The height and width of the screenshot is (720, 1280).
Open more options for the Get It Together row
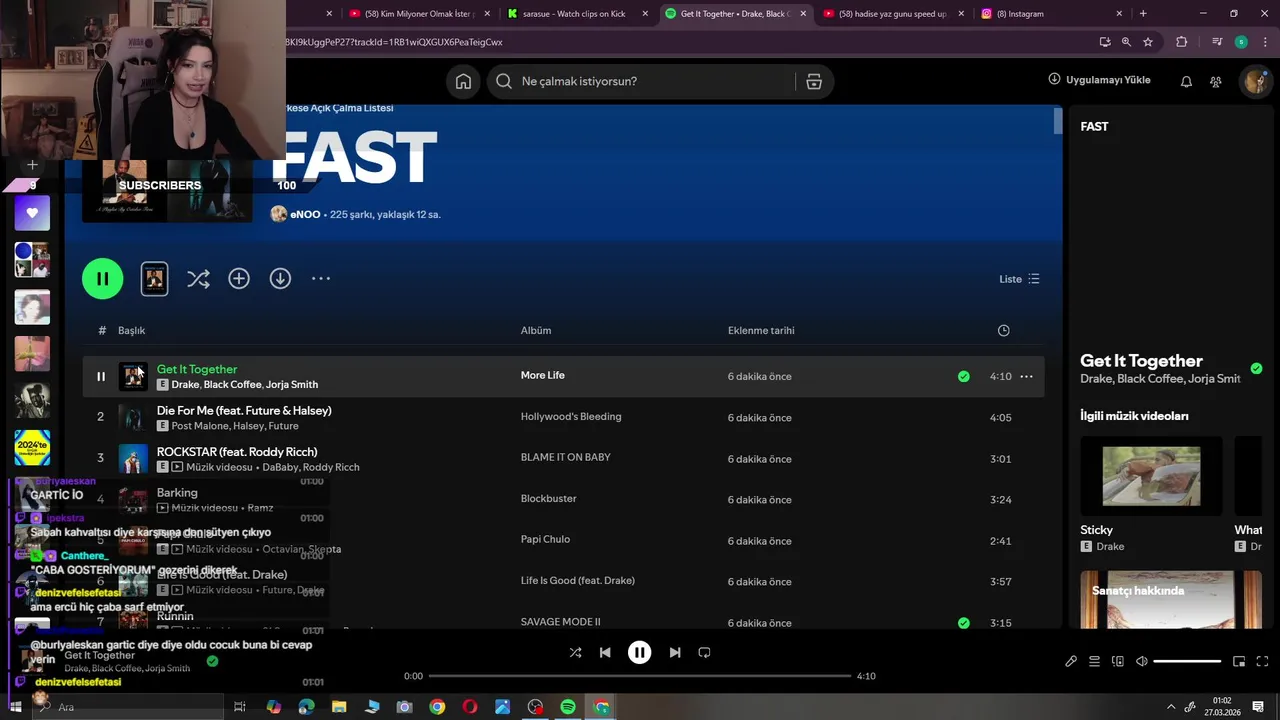click(1026, 377)
